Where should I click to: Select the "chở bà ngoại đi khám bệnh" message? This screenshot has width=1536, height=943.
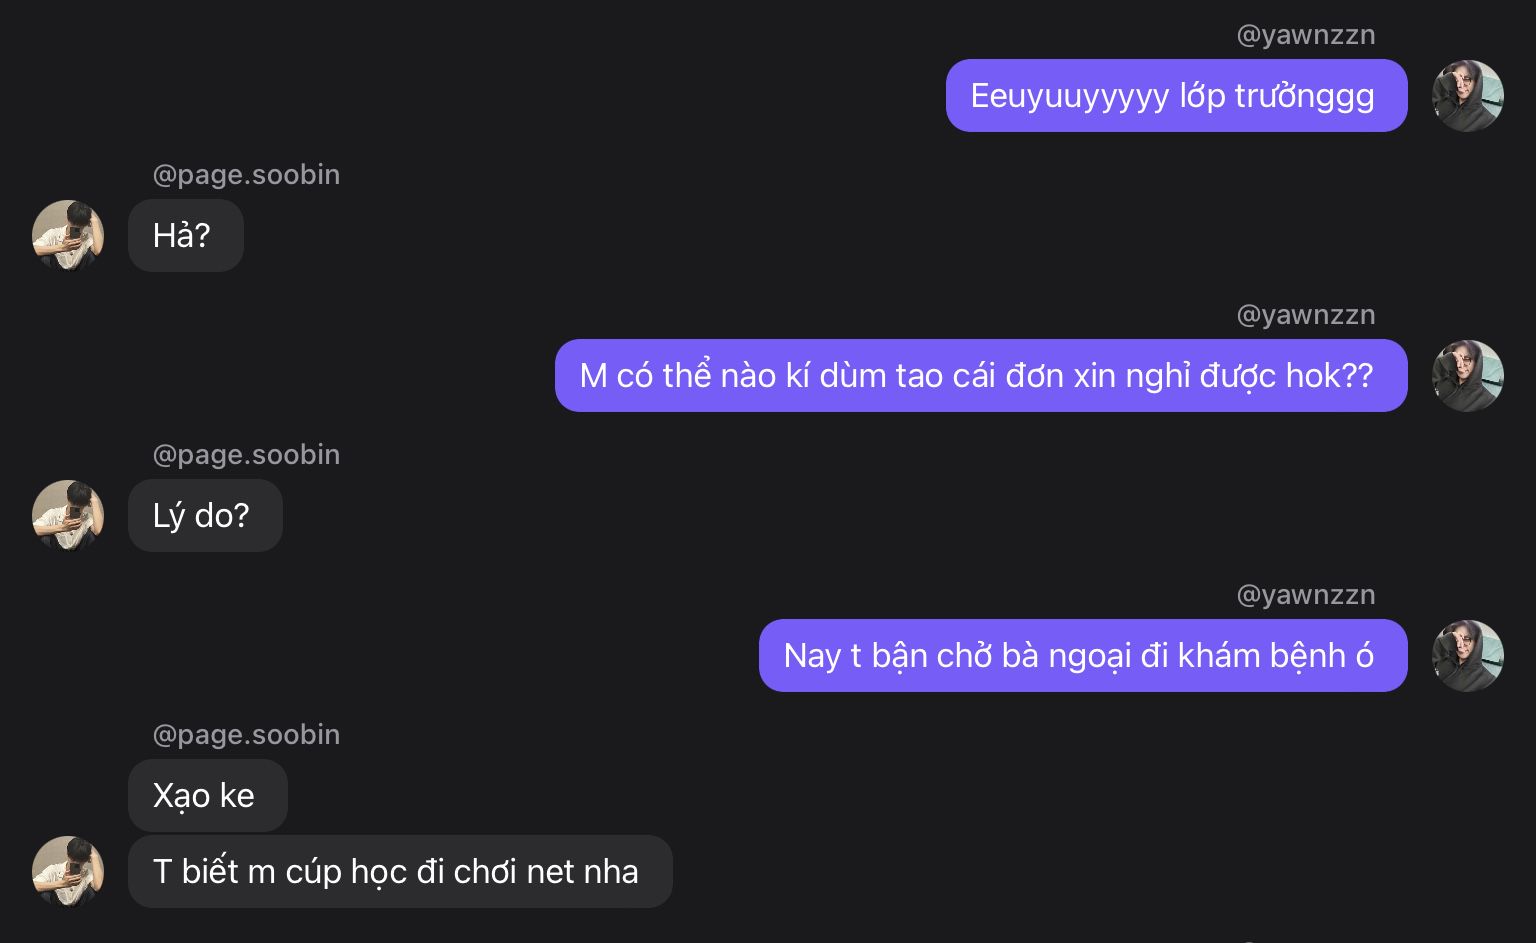(1082, 656)
